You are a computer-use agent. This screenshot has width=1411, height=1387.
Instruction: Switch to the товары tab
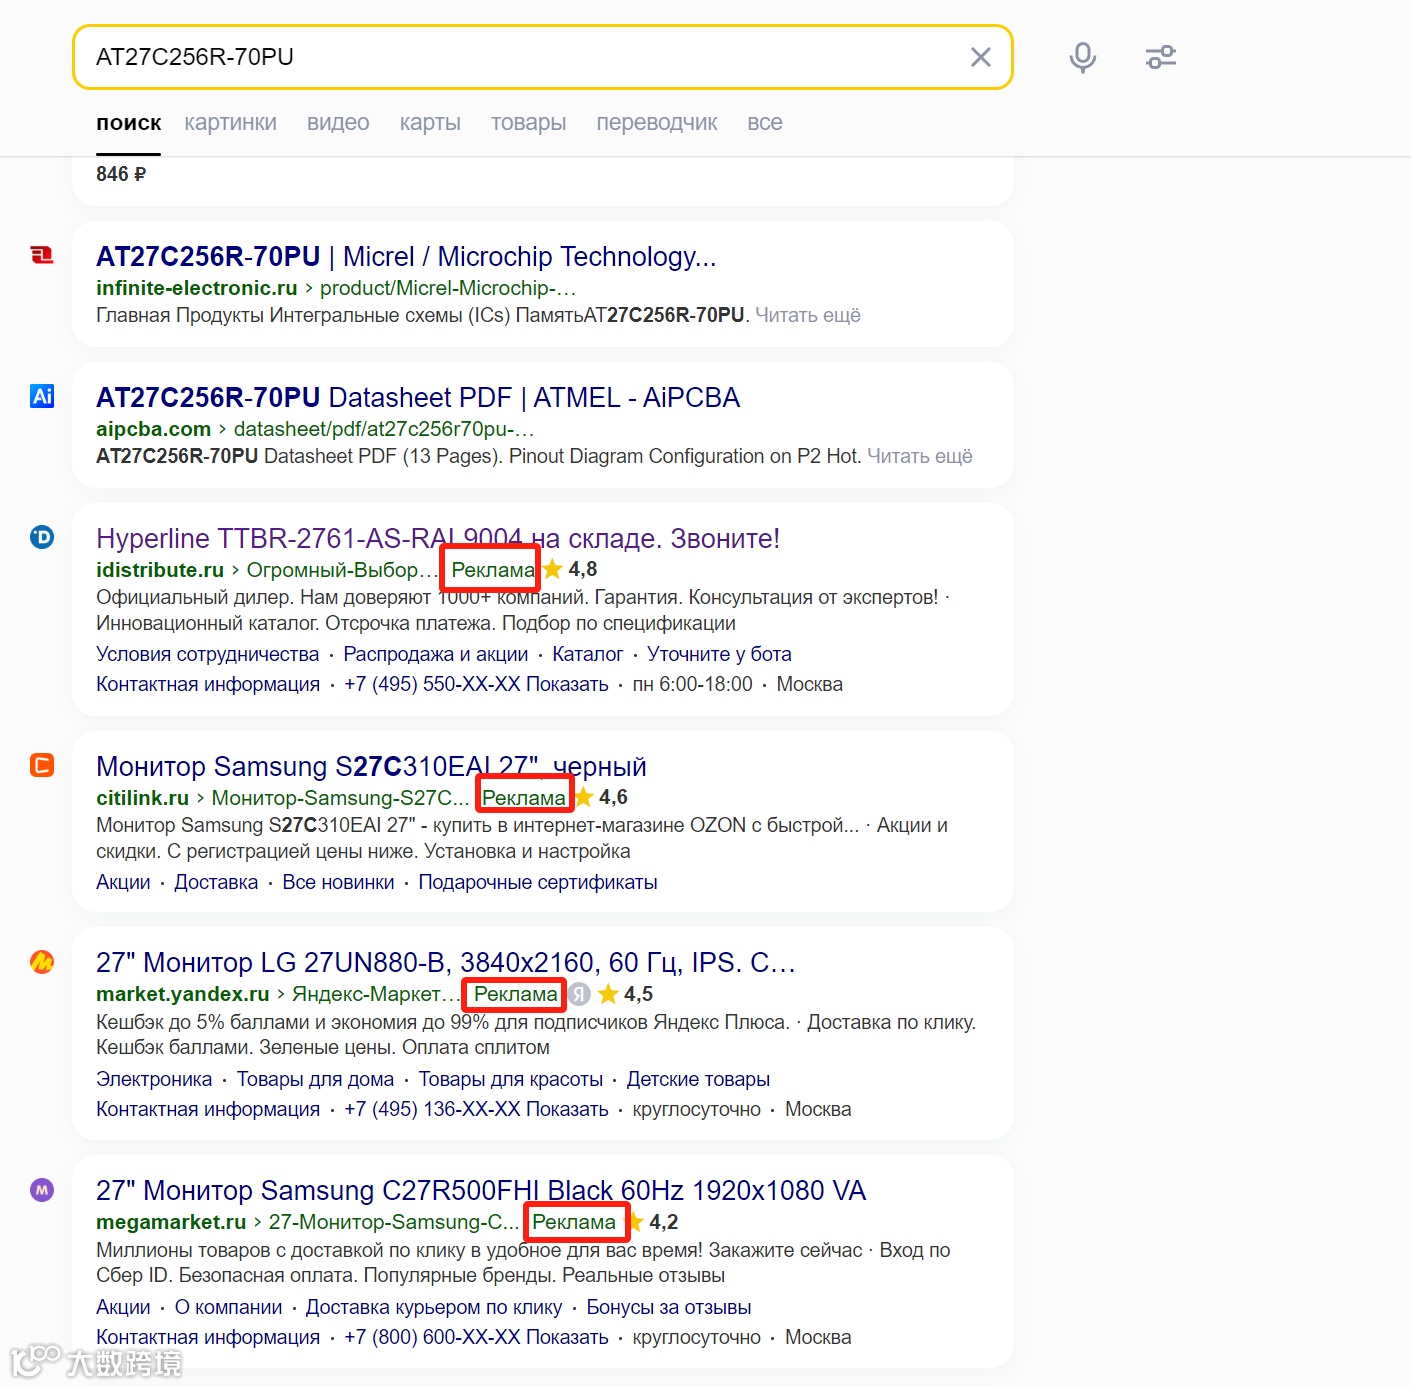coord(528,123)
